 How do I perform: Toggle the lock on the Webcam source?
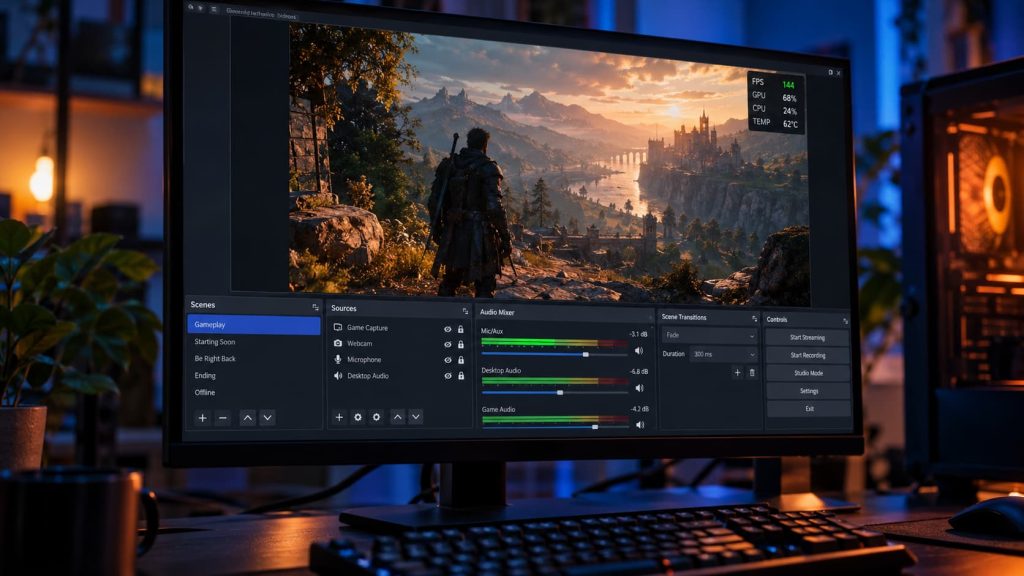460,344
